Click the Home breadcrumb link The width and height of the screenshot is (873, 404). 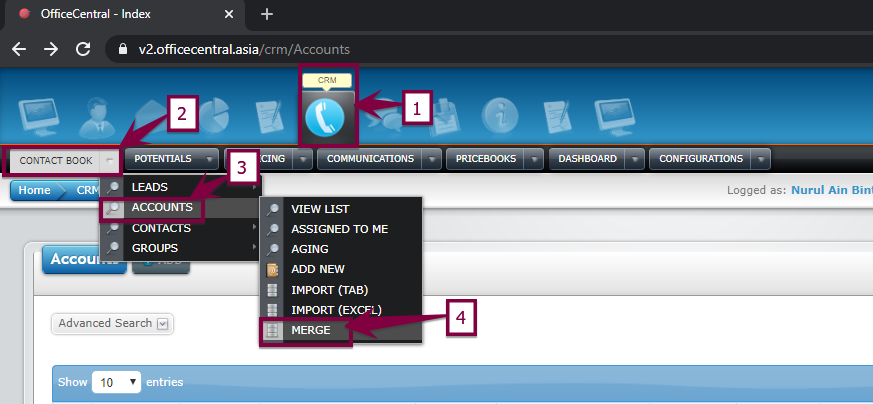[34, 190]
